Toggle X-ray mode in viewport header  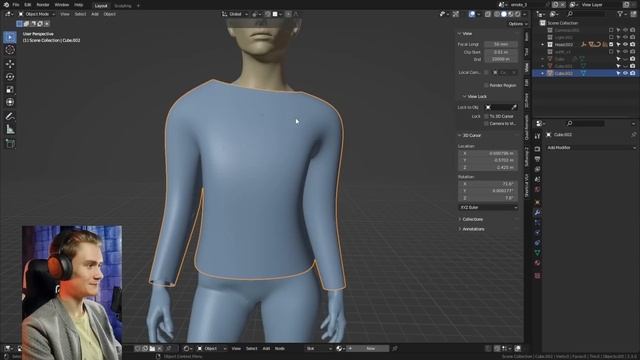(x=488, y=14)
